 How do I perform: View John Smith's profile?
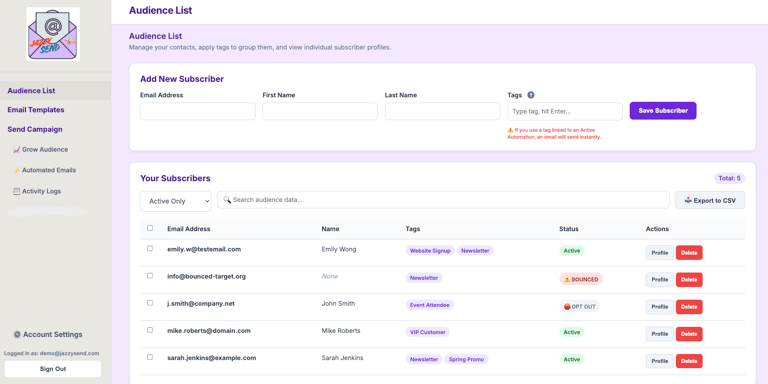660,307
